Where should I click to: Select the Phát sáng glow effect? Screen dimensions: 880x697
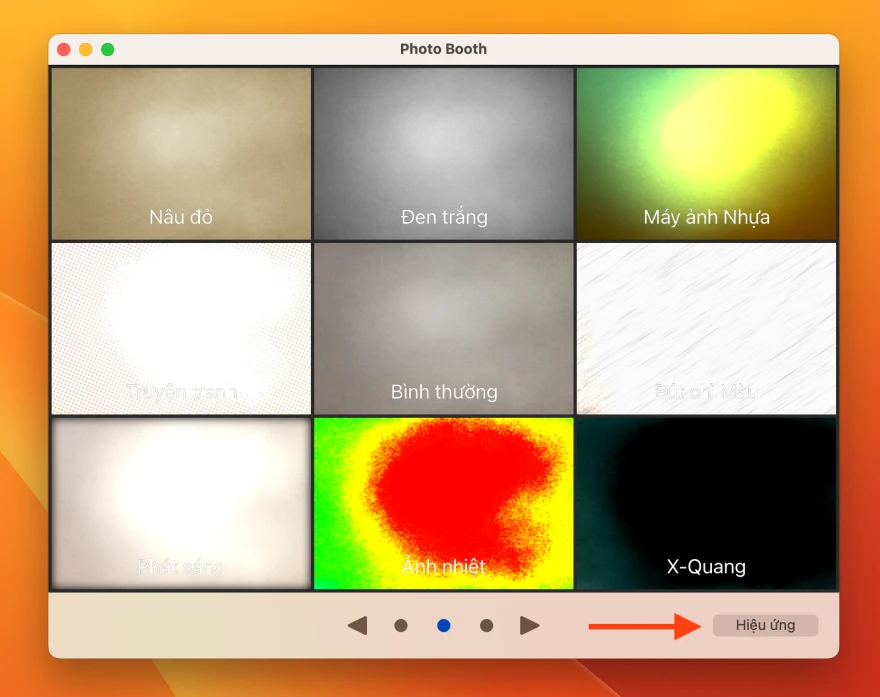click(181, 503)
